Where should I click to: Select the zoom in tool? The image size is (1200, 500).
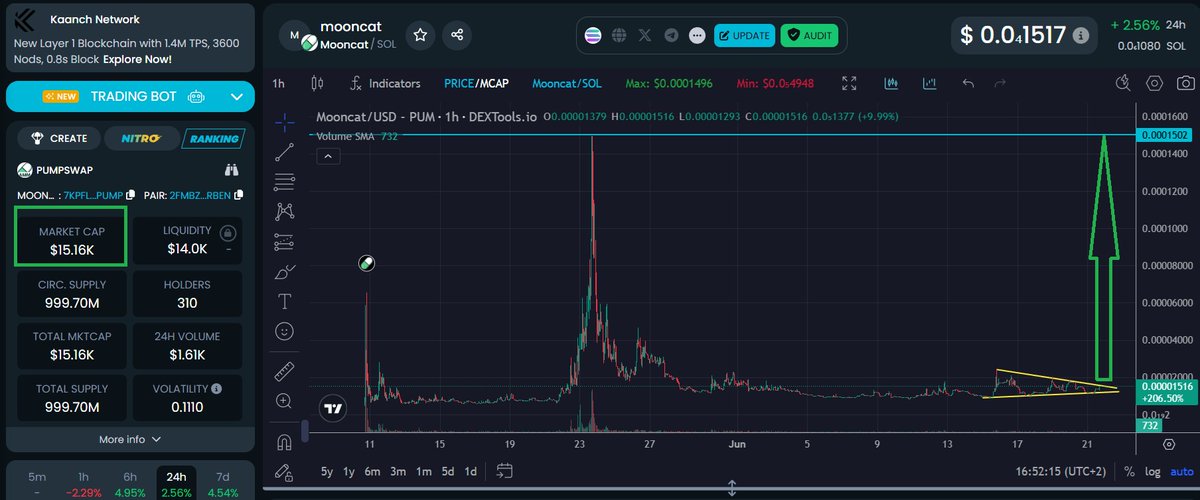(285, 401)
